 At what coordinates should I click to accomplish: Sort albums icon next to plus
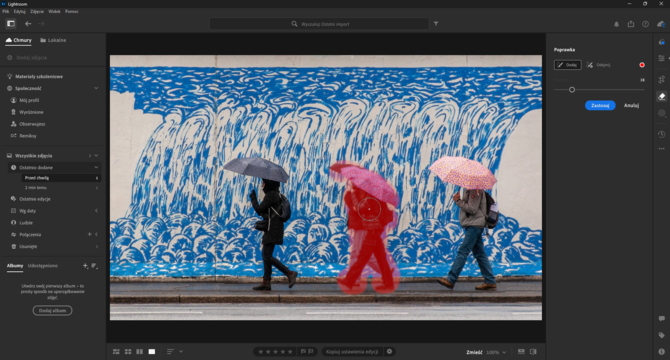click(x=95, y=266)
